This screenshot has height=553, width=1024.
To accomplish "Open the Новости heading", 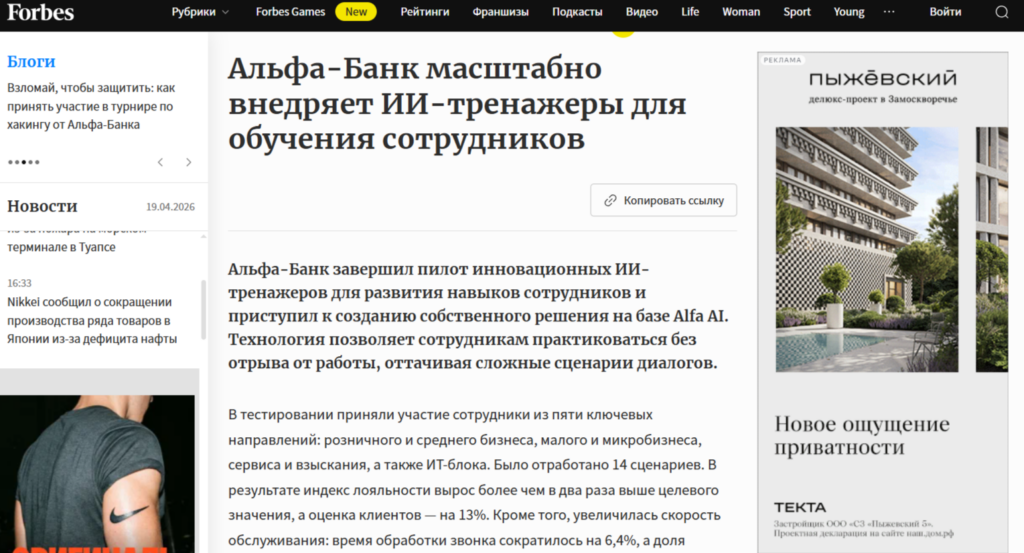I will pos(42,206).
